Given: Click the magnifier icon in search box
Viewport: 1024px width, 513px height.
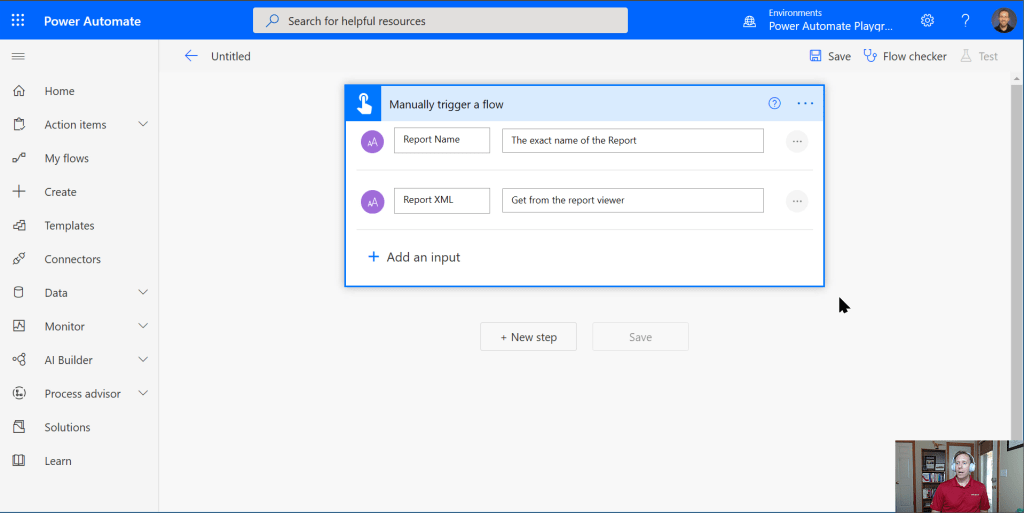Looking at the screenshot, I should pyautogui.click(x=272, y=21).
